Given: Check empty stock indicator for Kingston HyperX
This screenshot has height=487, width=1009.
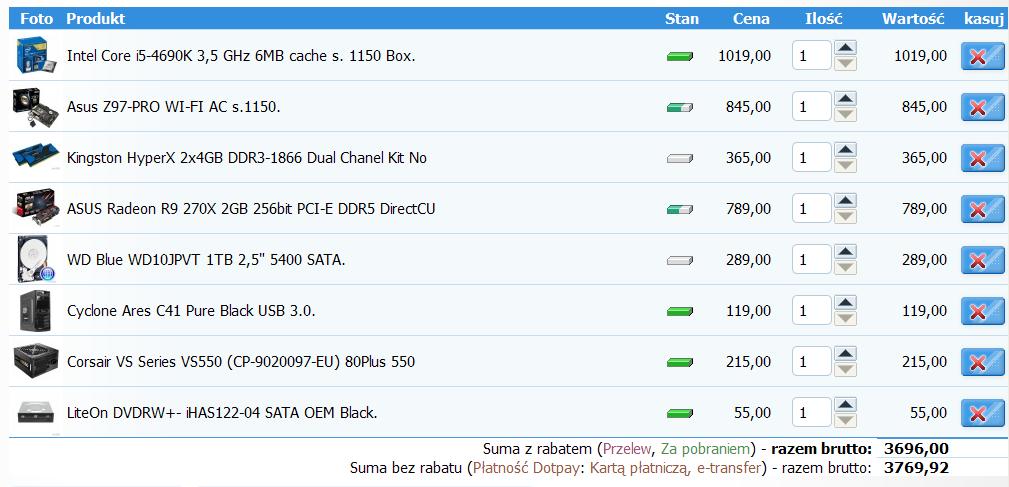Looking at the screenshot, I should pos(680,158).
